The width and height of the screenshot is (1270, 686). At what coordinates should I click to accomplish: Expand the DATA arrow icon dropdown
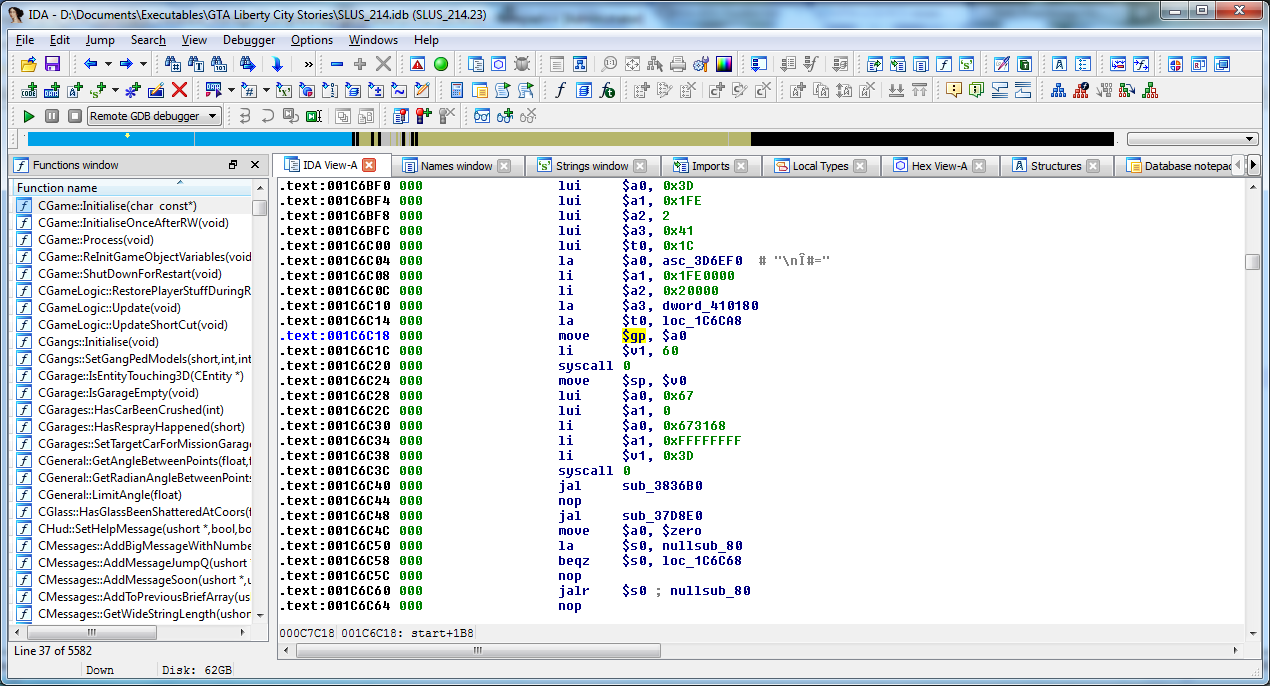[232, 90]
